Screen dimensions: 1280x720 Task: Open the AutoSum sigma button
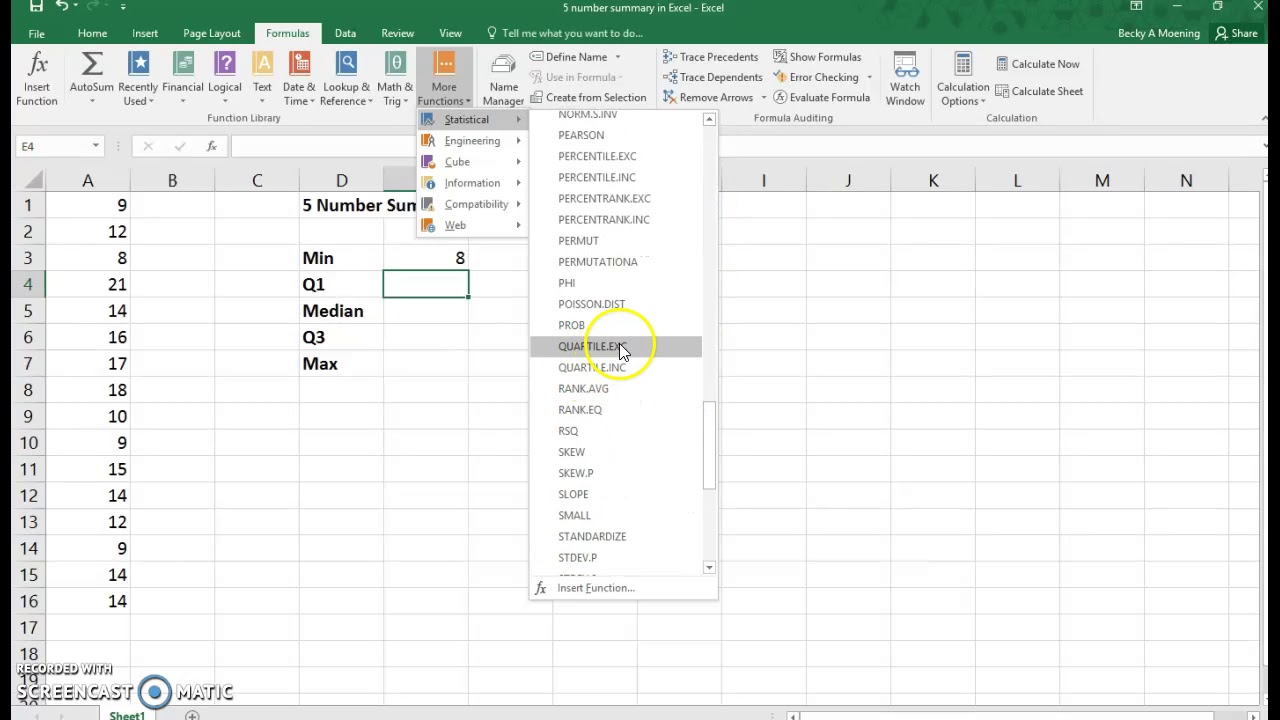(x=91, y=80)
